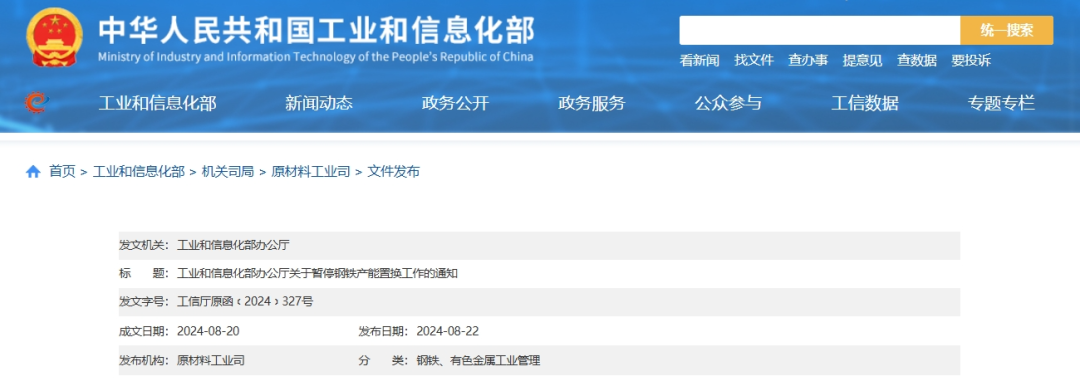The width and height of the screenshot is (1080, 391).
Task: Click 工业和信息化部 breadcrumb link
Action: coord(138,172)
